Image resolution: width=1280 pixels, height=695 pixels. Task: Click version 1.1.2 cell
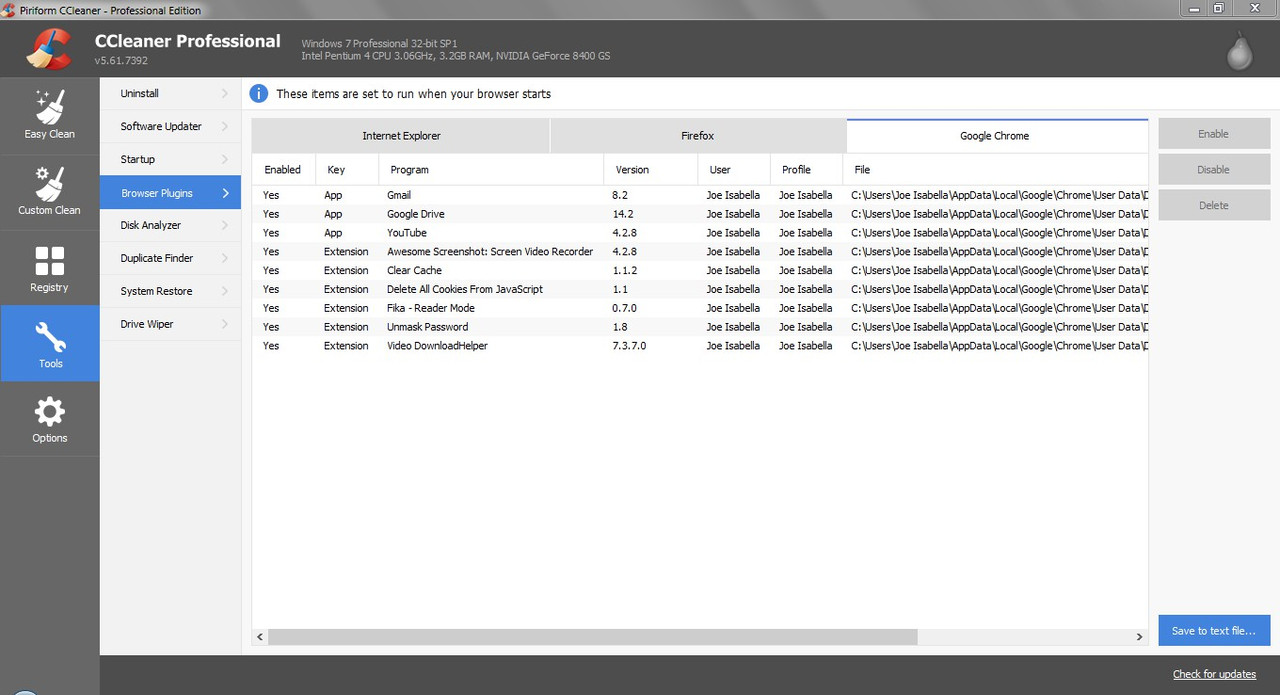click(x=624, y=270)
